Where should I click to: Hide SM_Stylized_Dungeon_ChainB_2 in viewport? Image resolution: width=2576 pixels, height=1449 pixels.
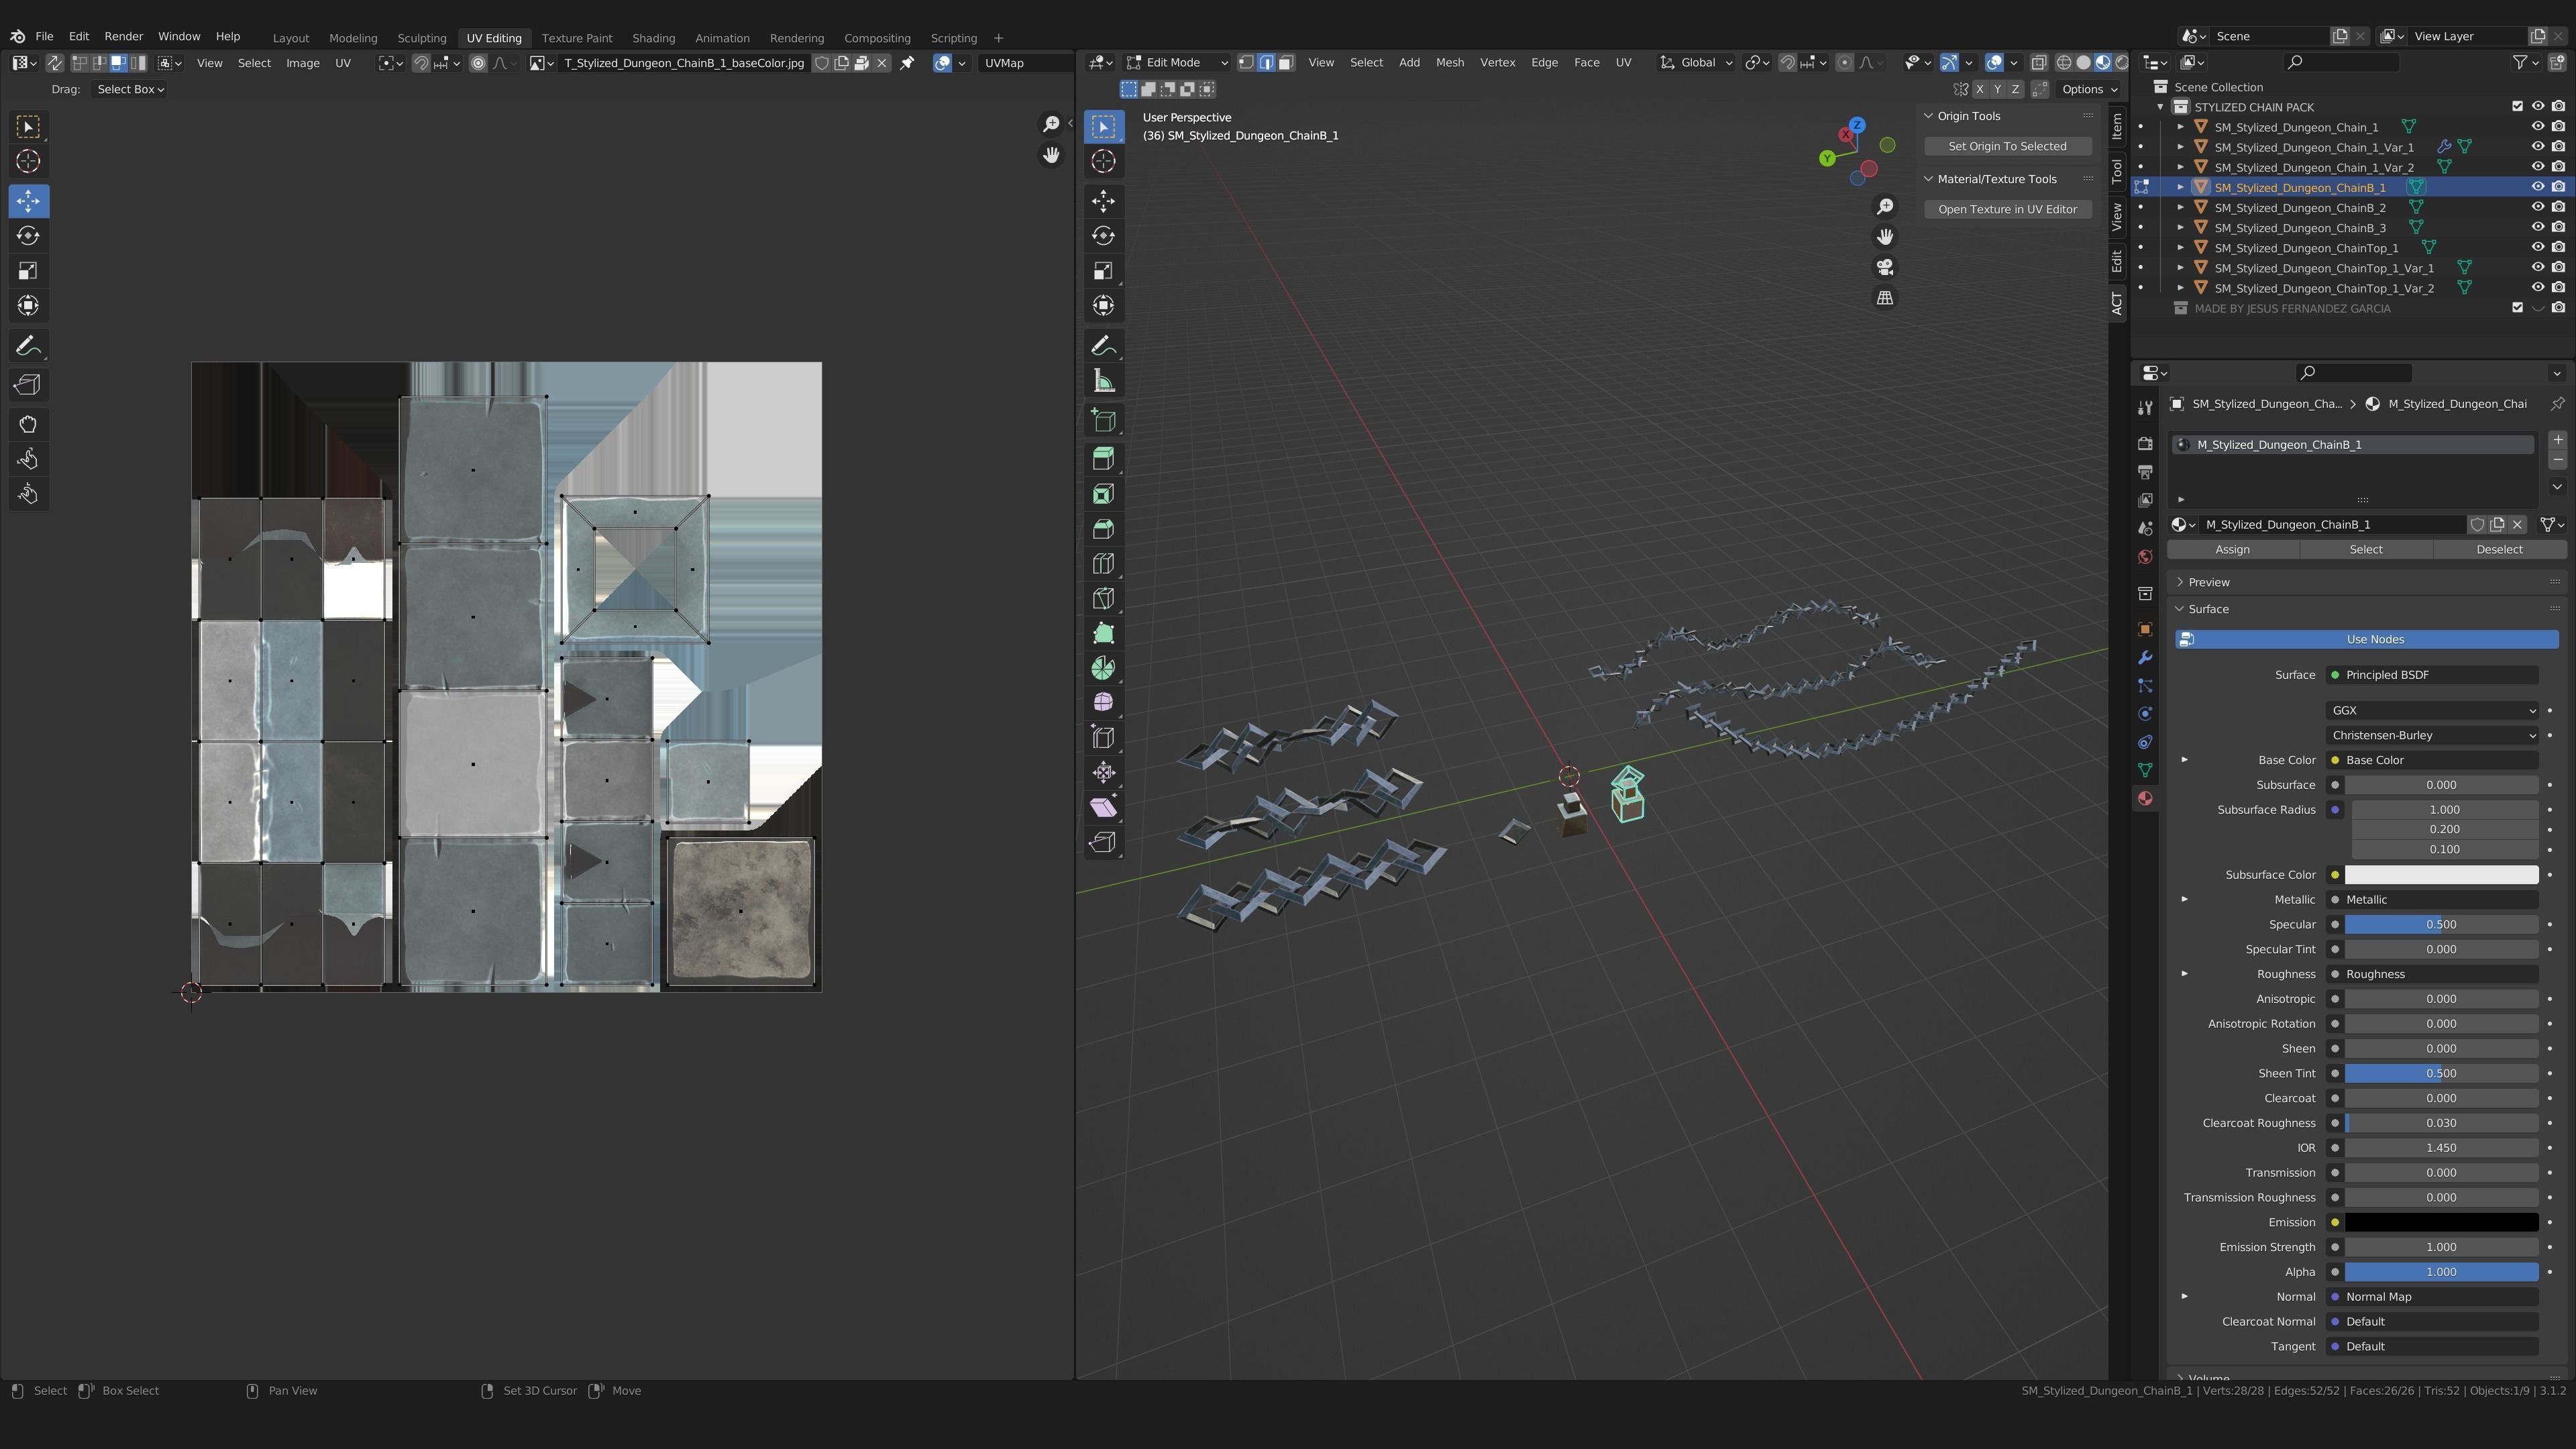pos(2537,207)
